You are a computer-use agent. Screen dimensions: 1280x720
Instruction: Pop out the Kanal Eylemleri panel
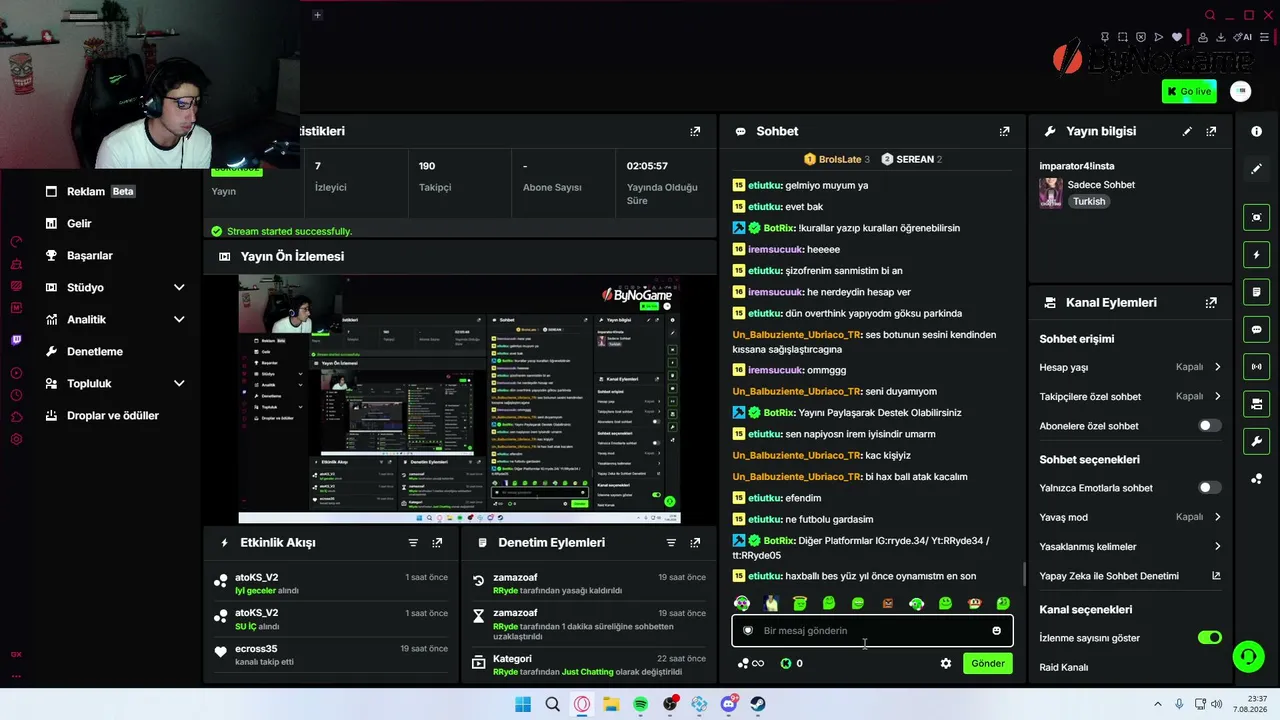1211,302
